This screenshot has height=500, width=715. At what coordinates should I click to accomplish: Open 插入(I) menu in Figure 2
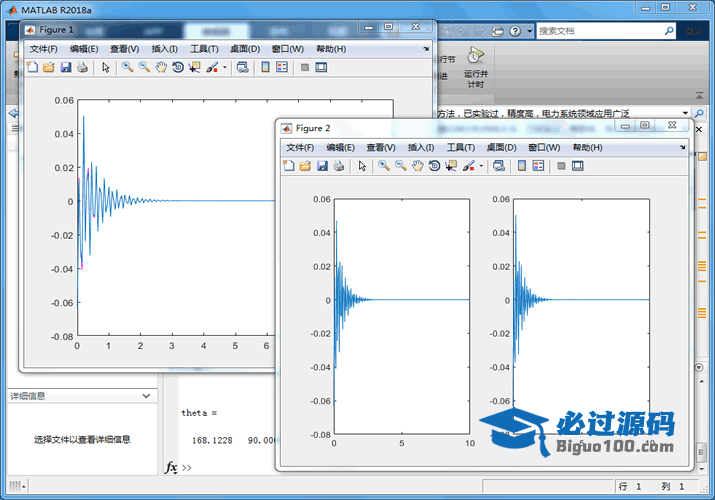421,147
